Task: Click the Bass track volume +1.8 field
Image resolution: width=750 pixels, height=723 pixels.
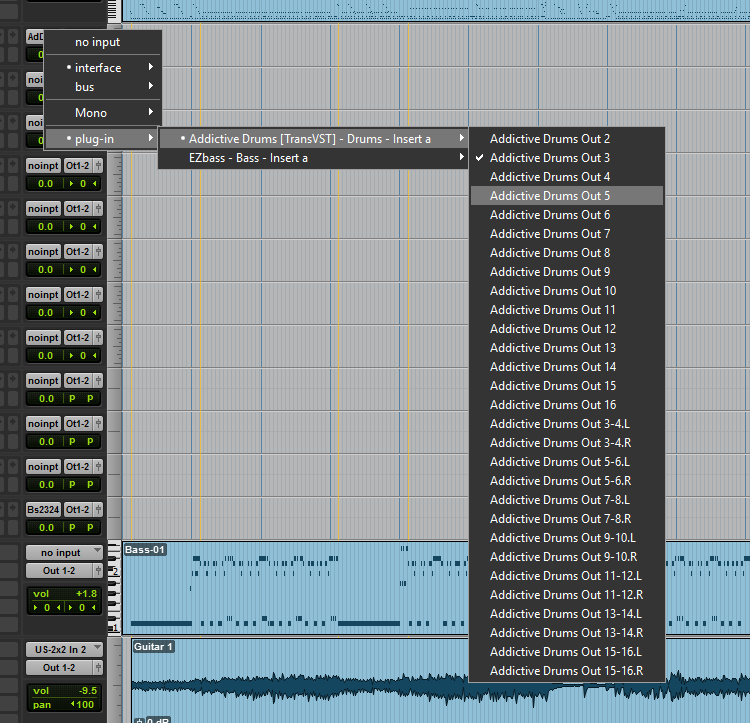Action: point(65,593)
